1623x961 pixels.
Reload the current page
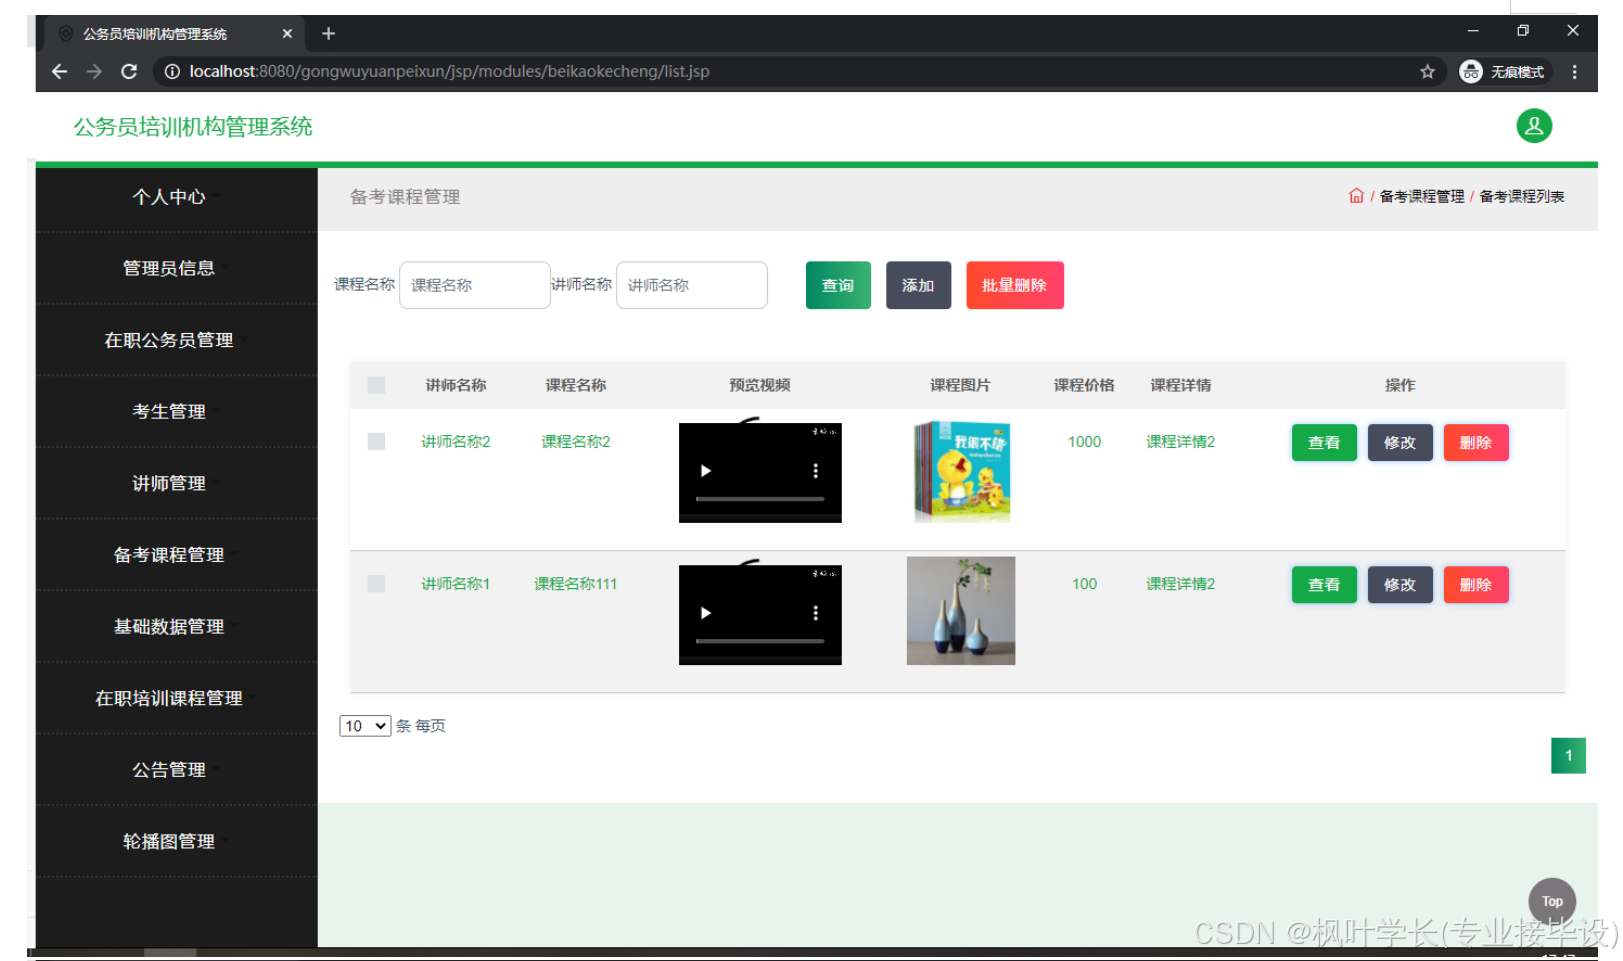tap(129, 72)
